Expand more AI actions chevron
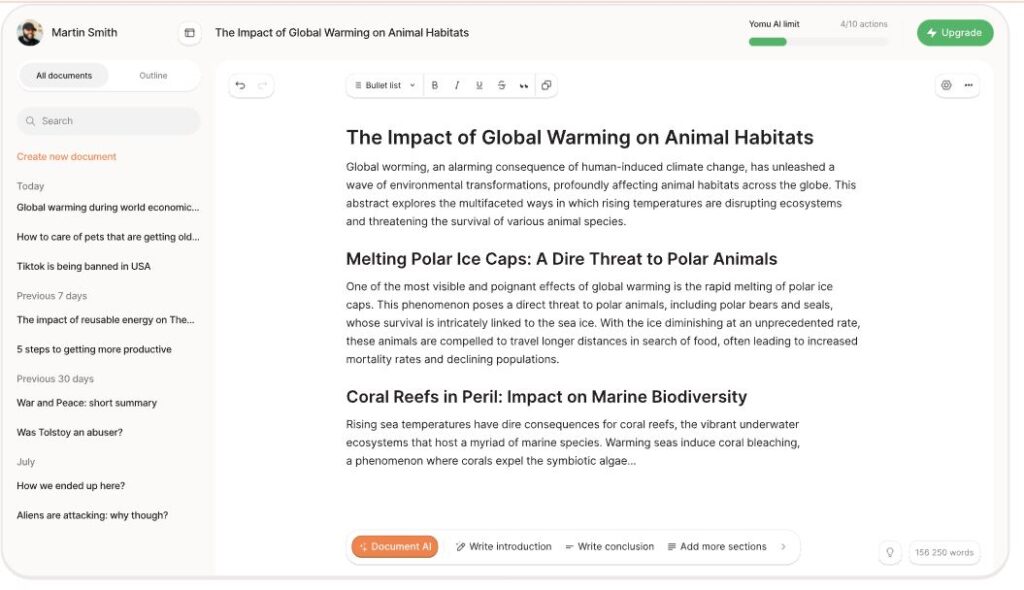The width and height of the screenshot is (1024, 590). click(783, 546)
